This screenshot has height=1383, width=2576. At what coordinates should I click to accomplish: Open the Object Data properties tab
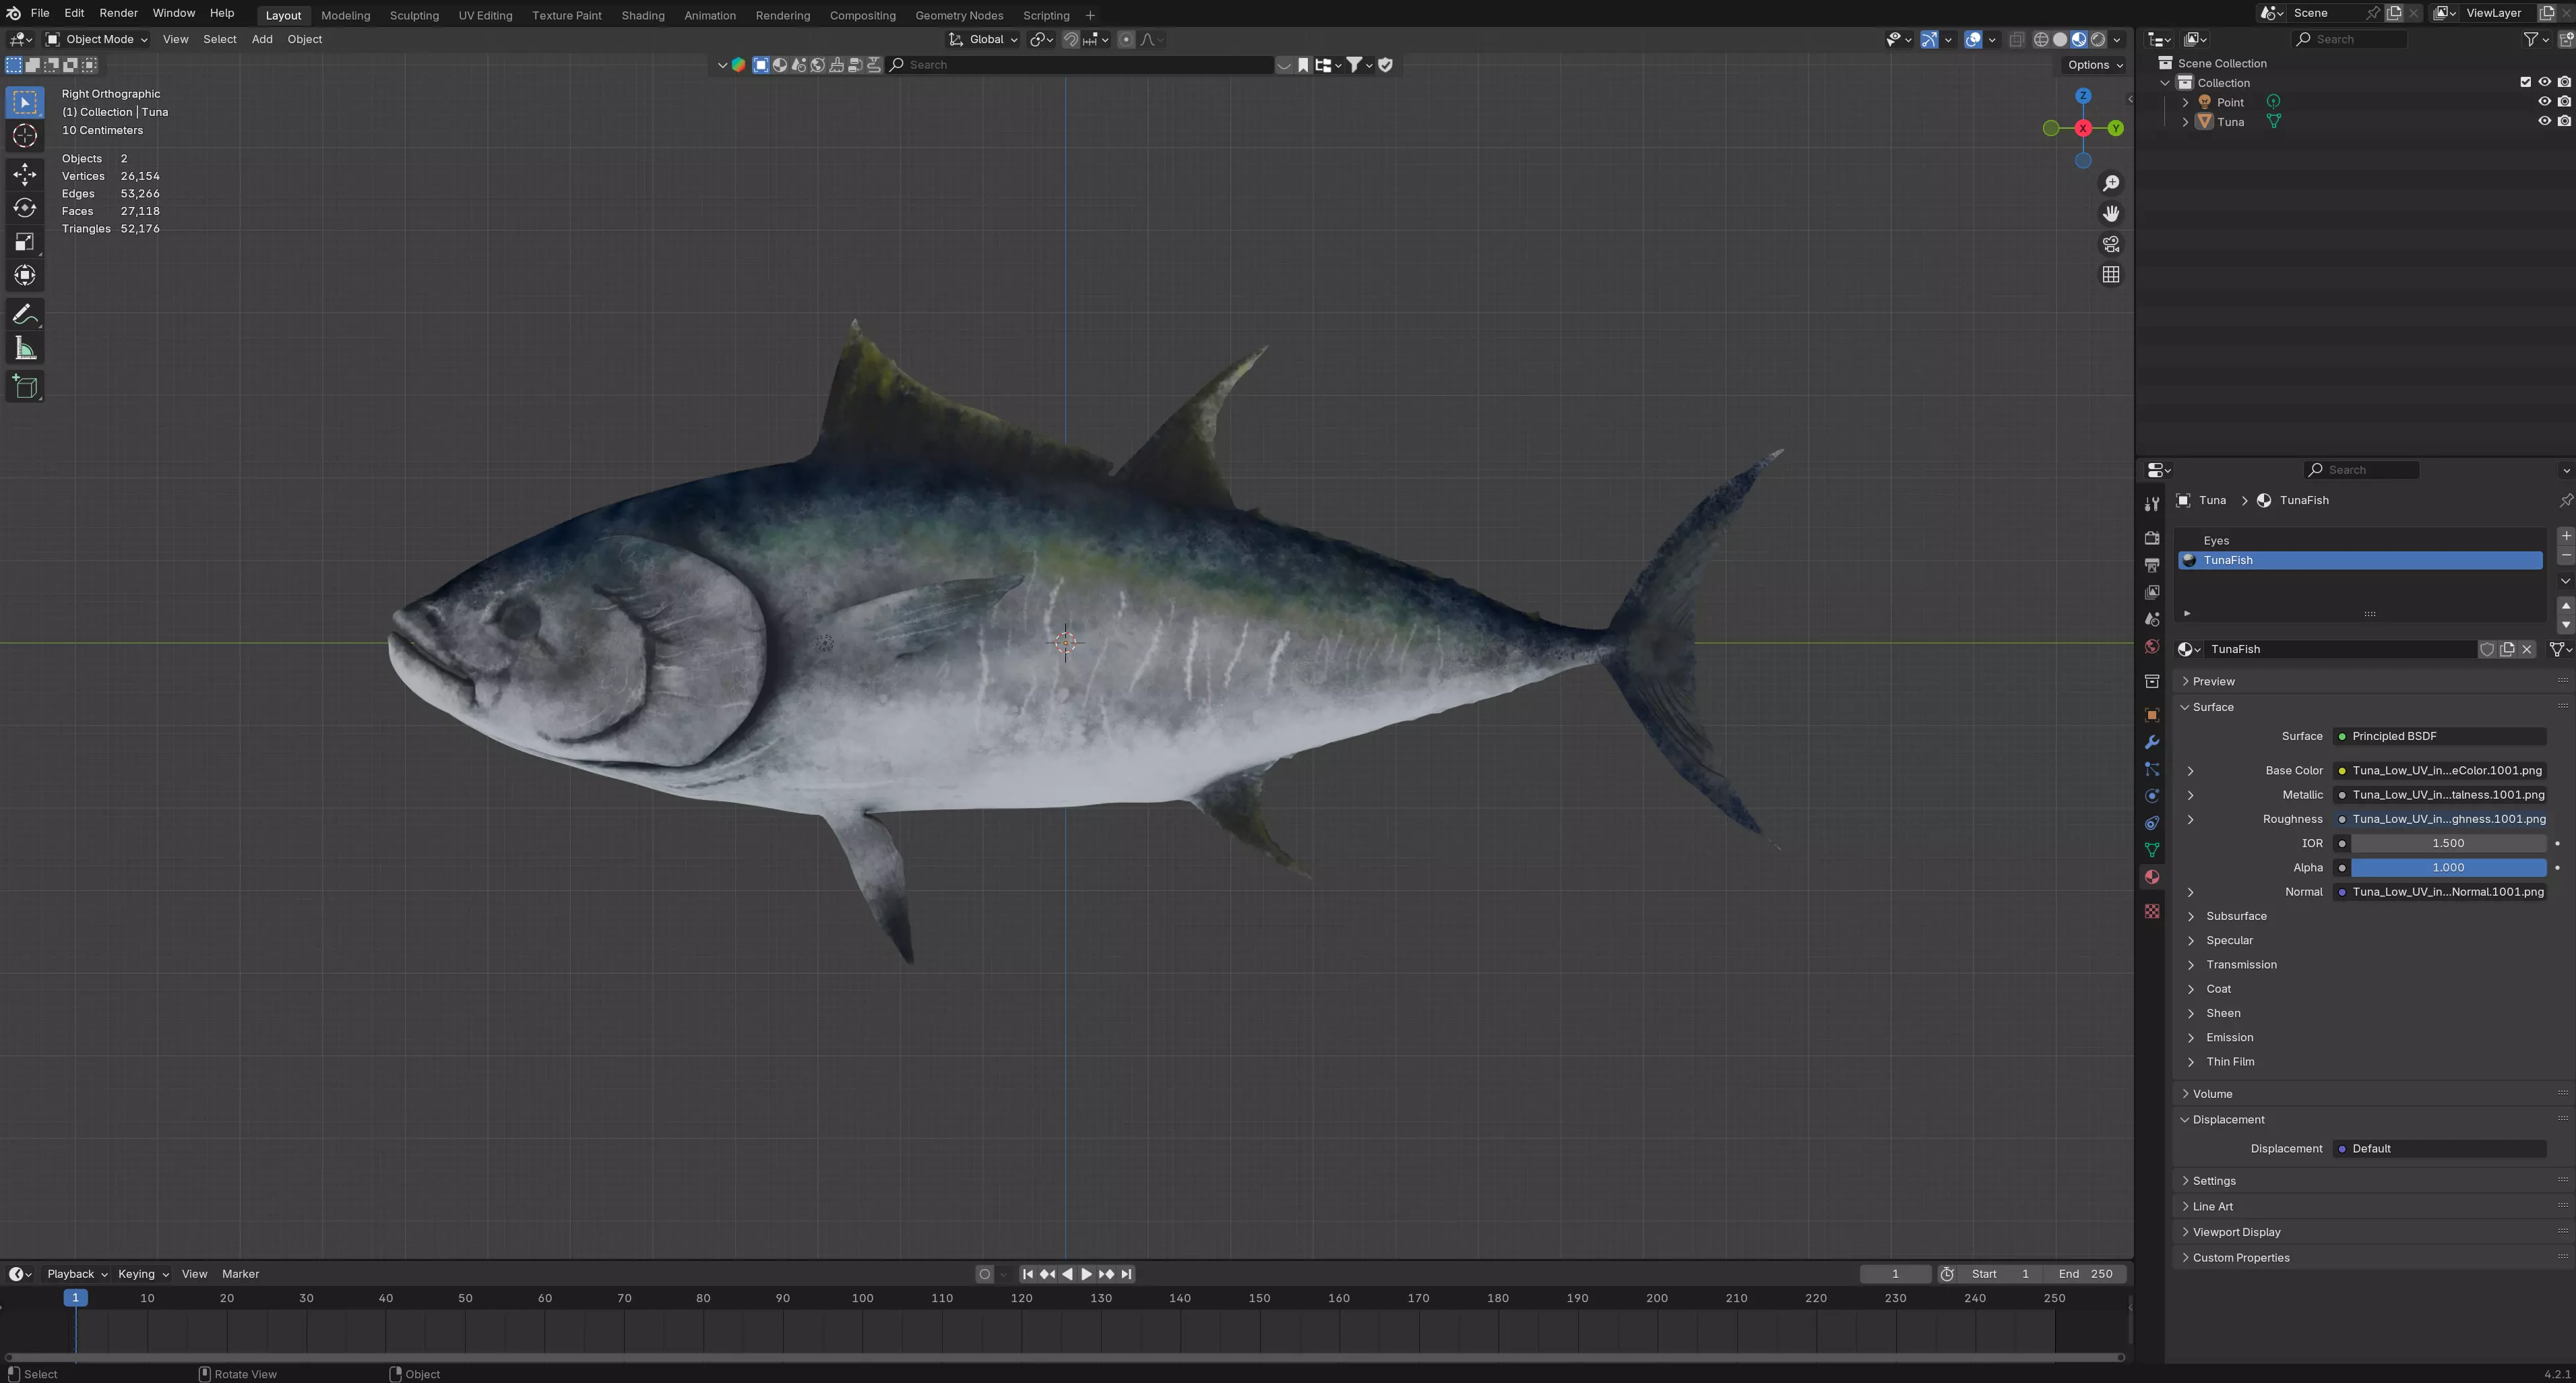[2152, 850]
